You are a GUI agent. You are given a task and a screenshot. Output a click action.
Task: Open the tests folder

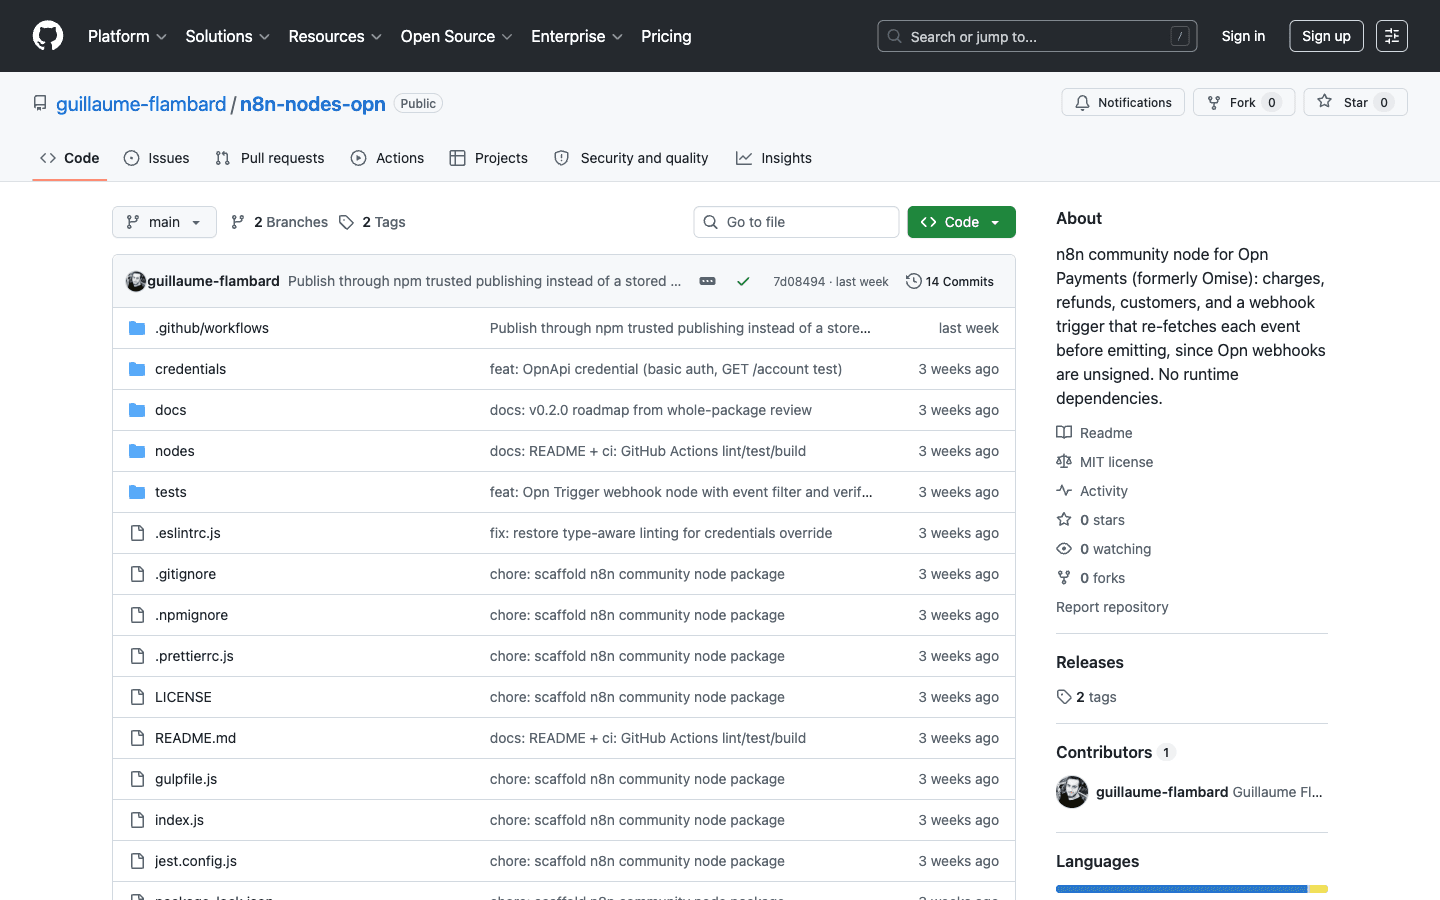[170, 492]
